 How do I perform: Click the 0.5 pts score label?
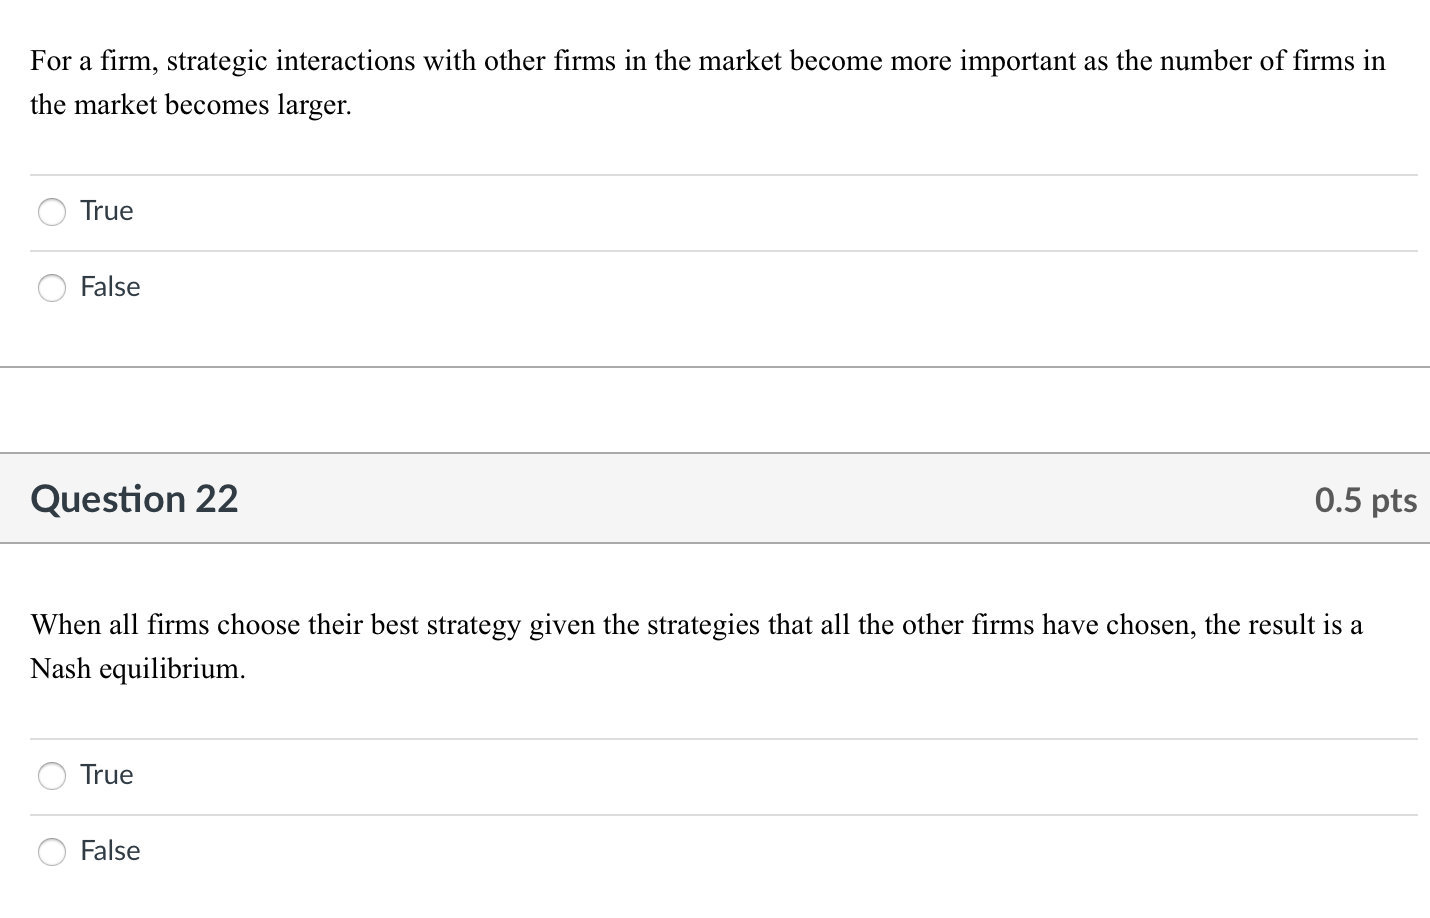pos(1366,500)
